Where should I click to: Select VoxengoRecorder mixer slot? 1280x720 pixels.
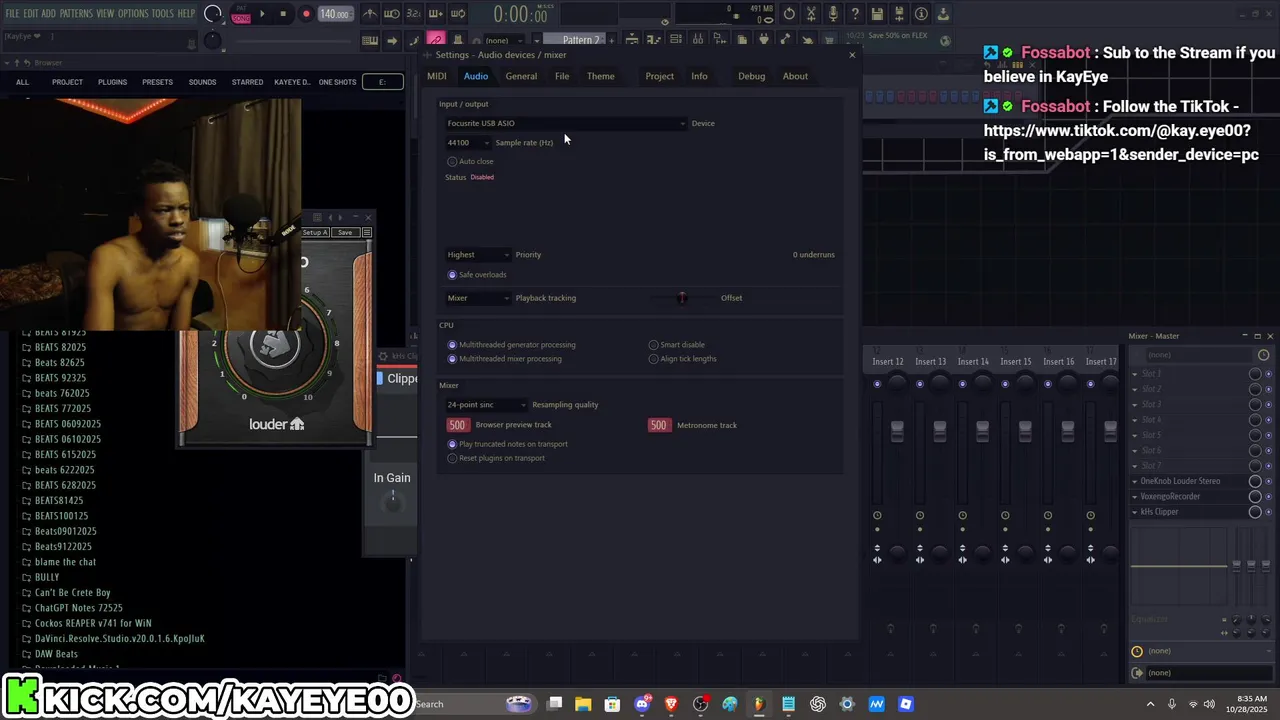coord(1170,496)
